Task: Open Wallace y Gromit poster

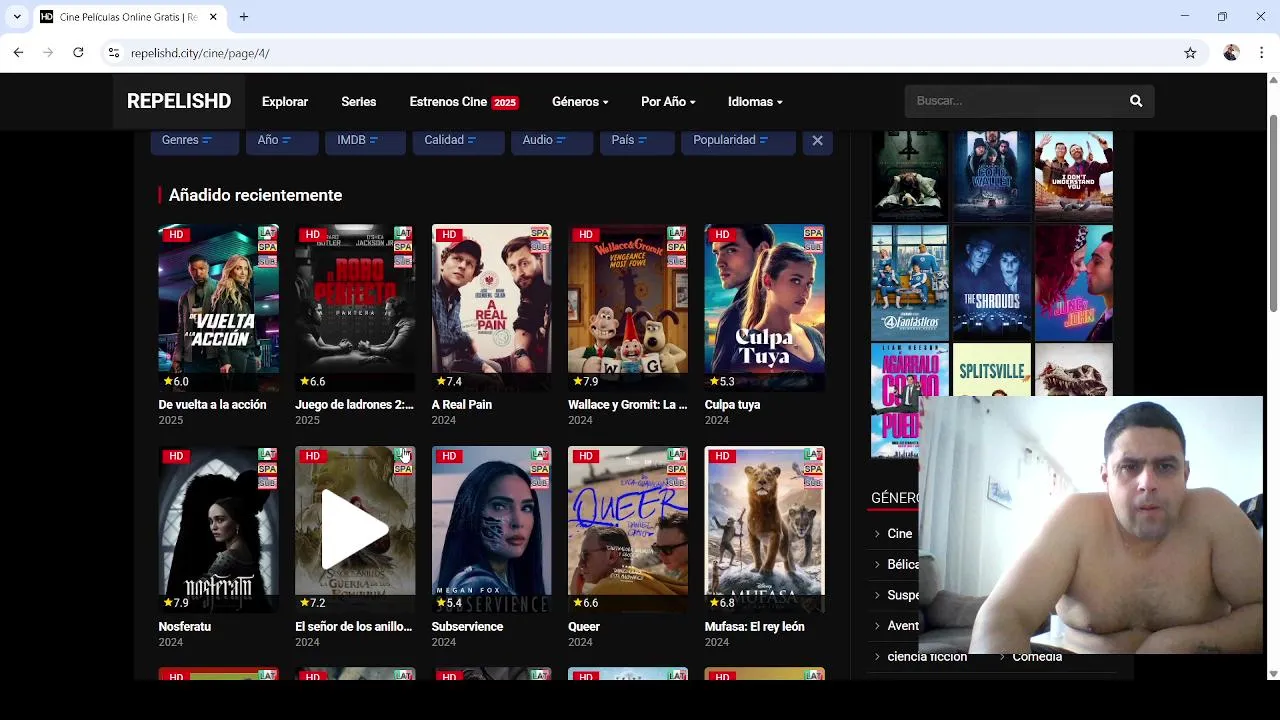Action: pos(628,308)
